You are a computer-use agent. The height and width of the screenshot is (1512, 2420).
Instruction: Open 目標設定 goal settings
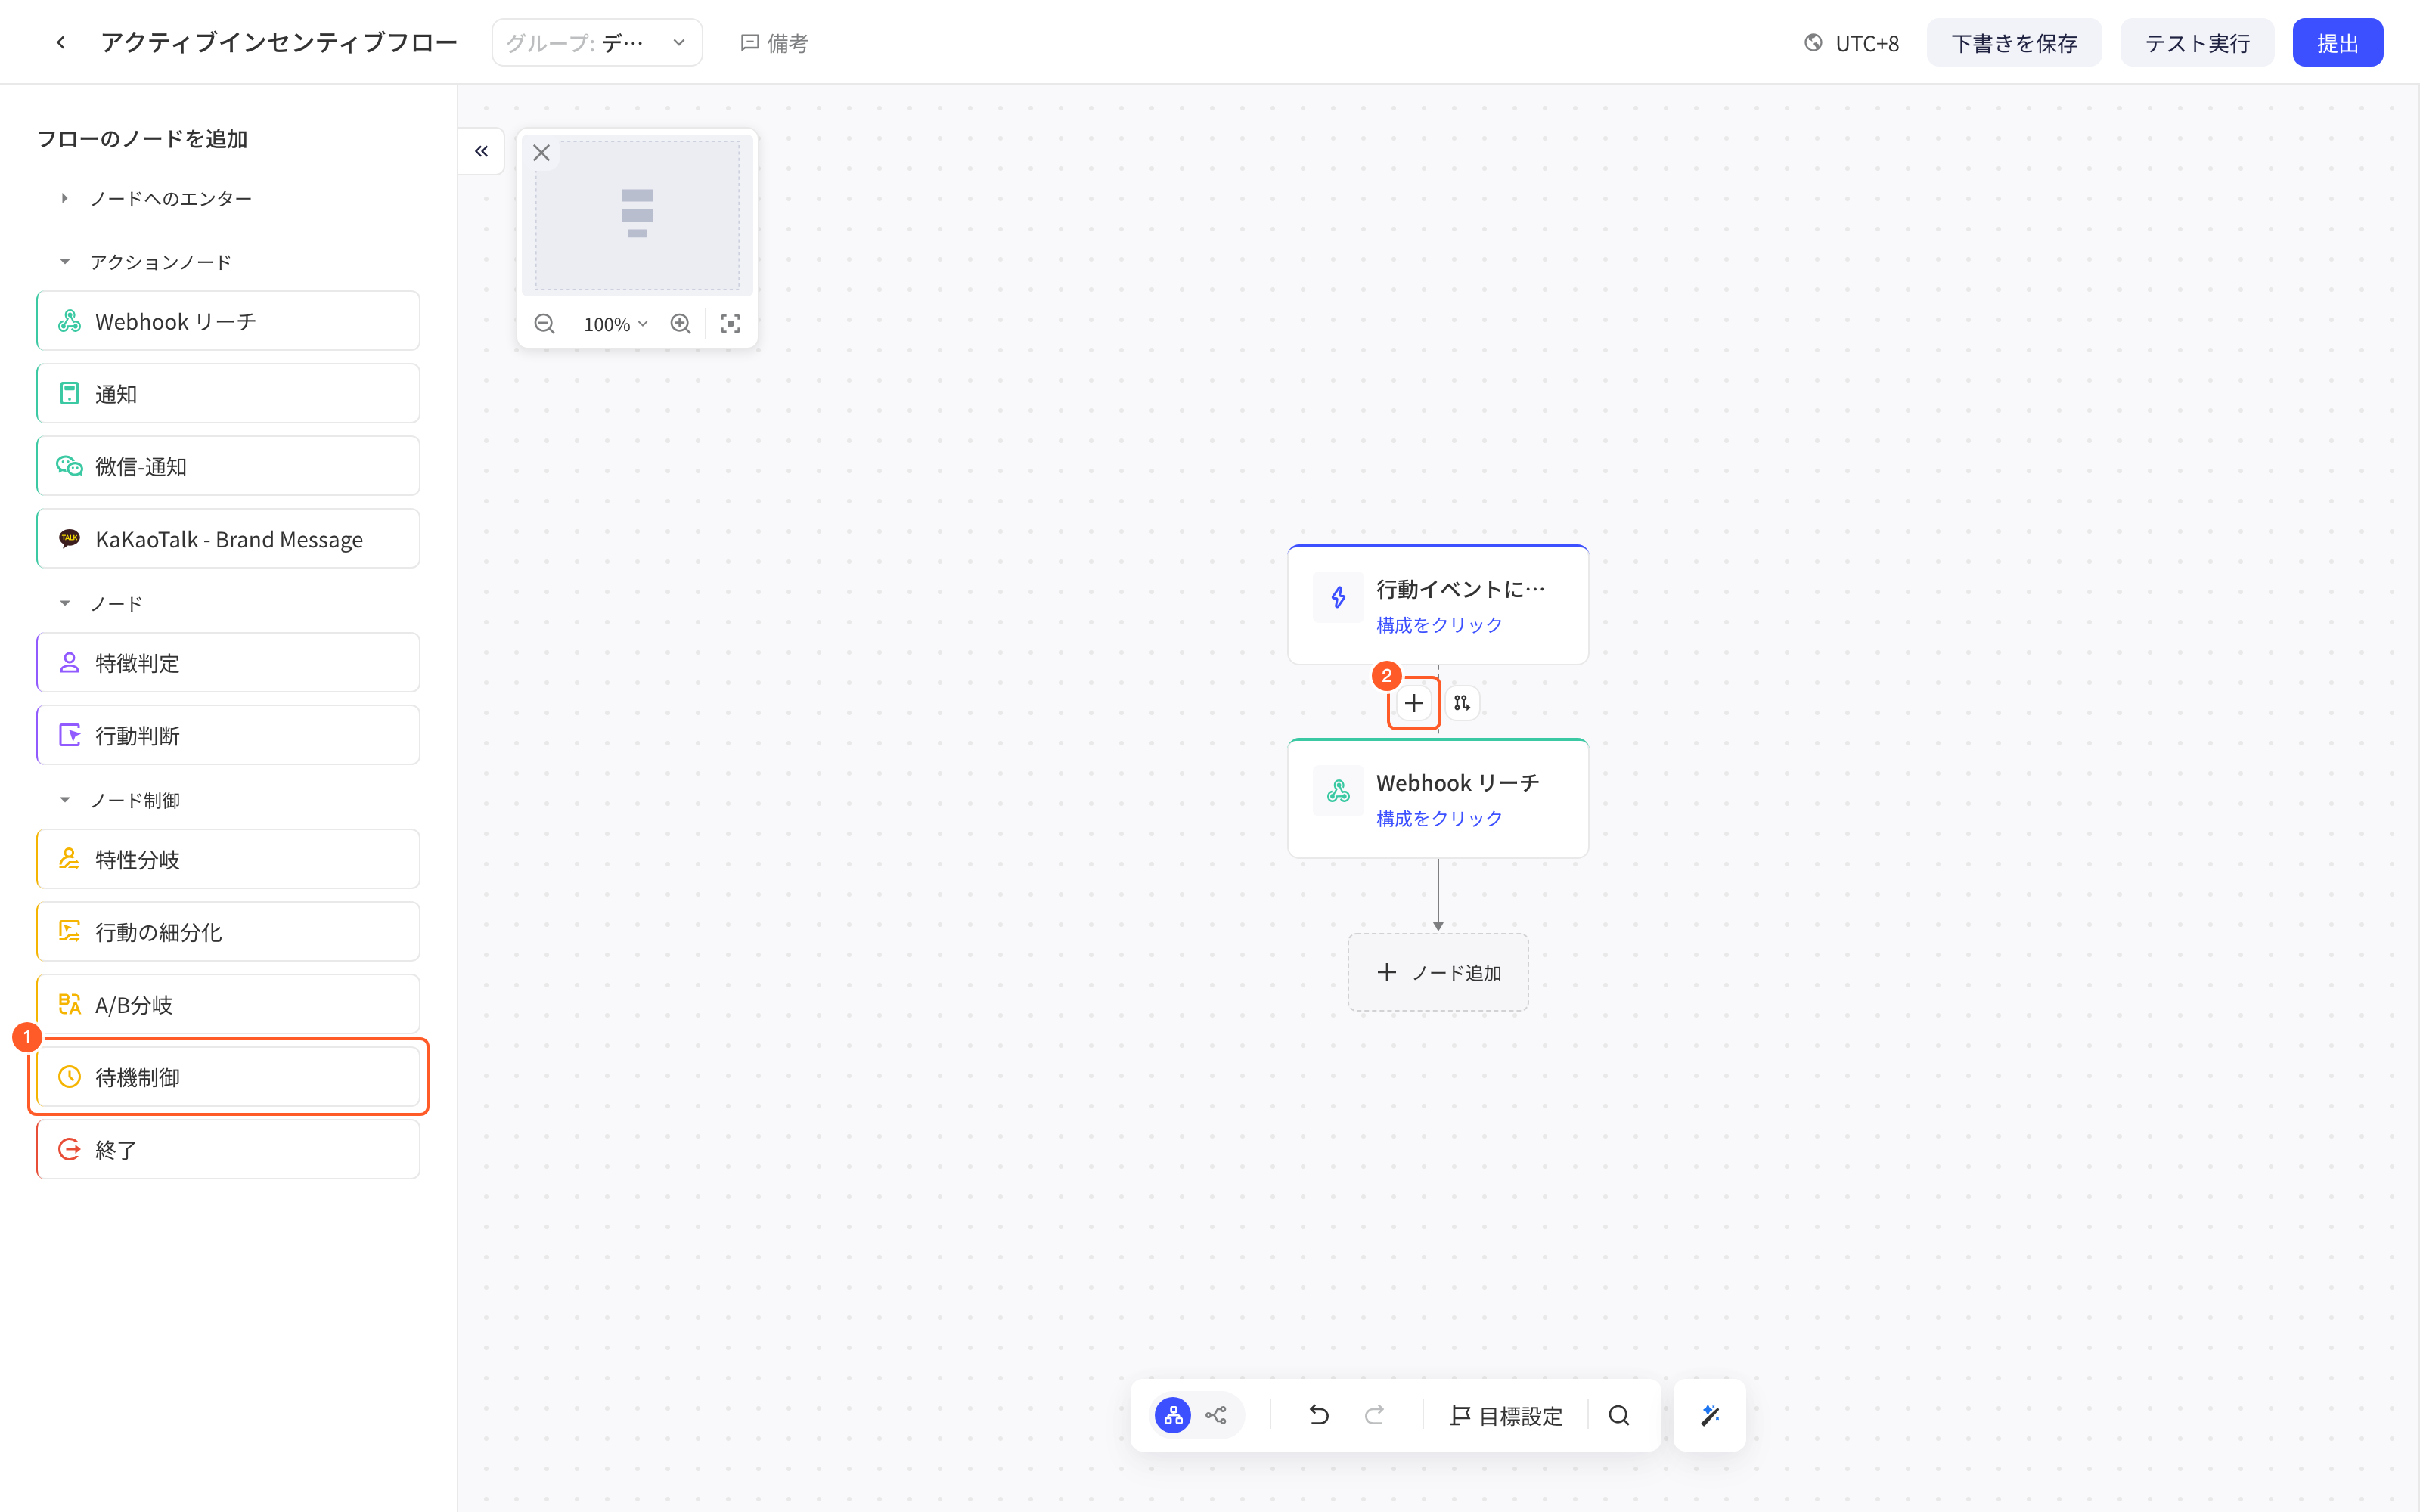coord(1506,1416)
